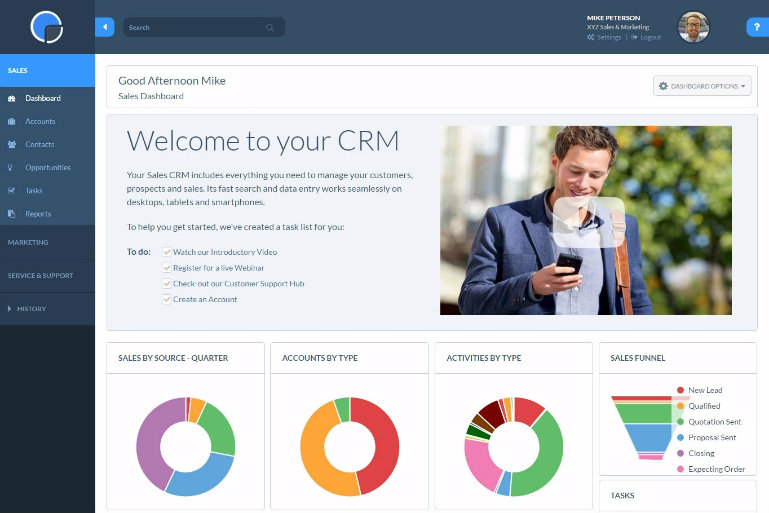The height and width of the screenshot is (513, 769).
Task: Open the Settings link under user name
Action: tap(608, 37)
